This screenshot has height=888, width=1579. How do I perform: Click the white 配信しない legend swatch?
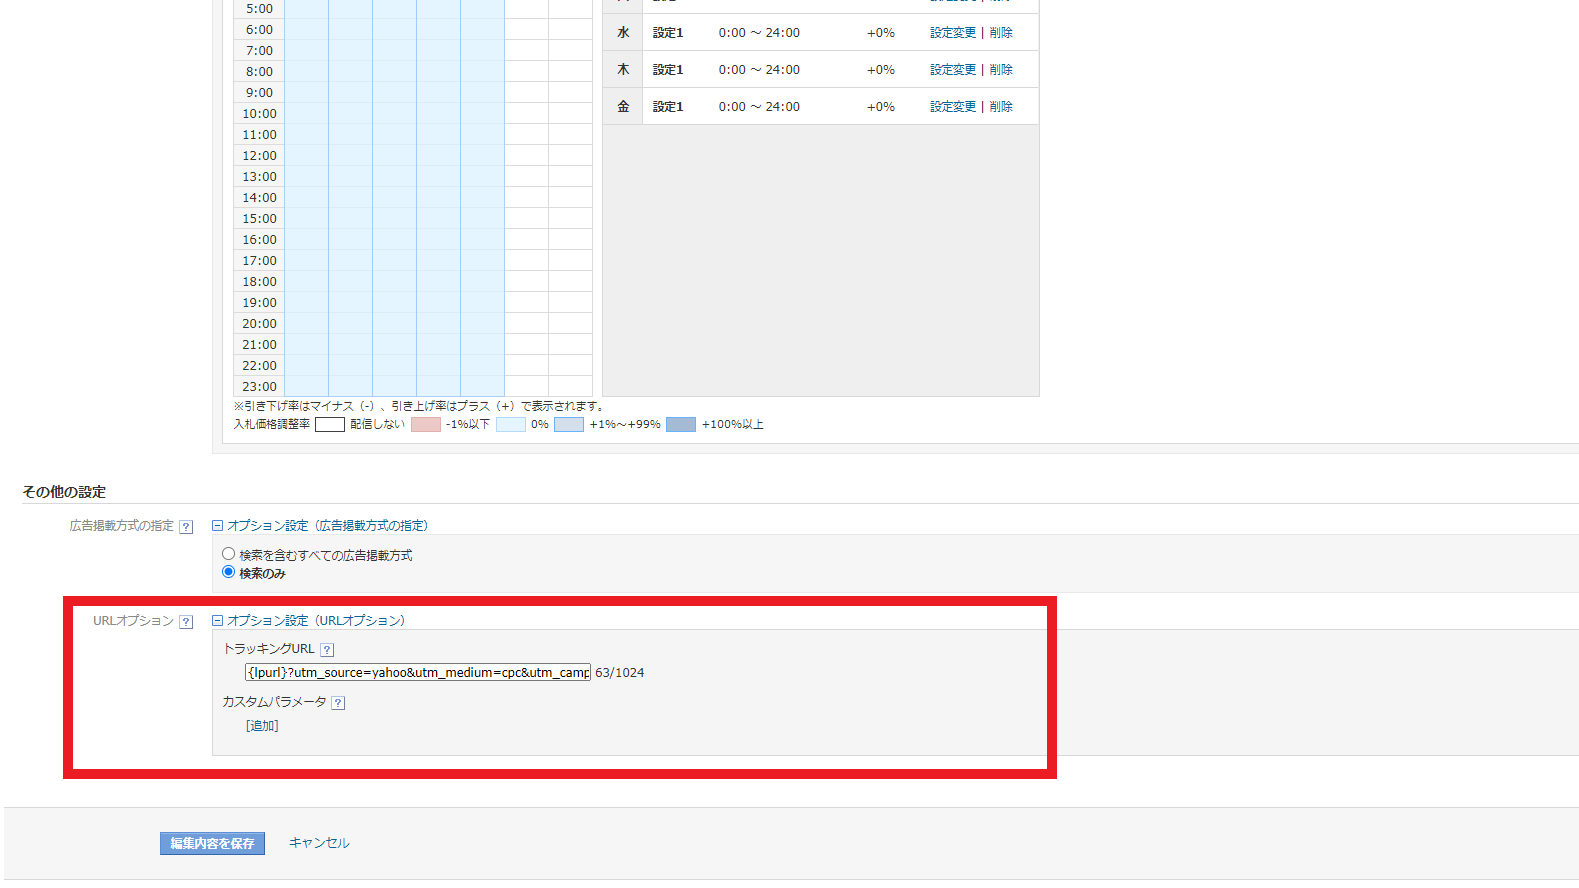tap(330, 425)
